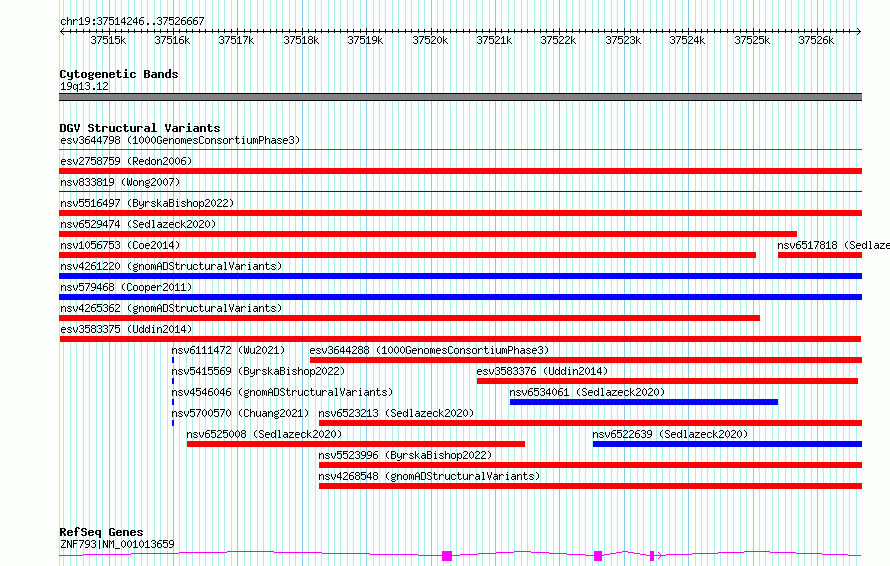Screen dimensions: 890x566
Task: Click the nsv6534061 (Sedlazeck2020) label
Action: [x=587, y=392]
